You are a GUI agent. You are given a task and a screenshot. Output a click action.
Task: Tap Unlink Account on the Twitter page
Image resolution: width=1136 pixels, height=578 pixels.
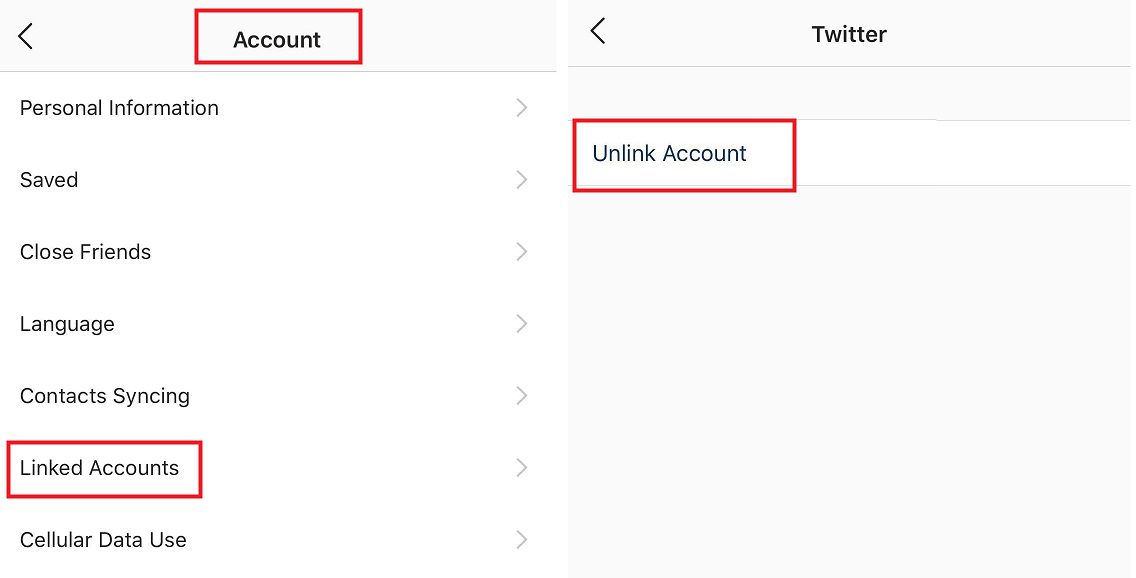tap(669, 154)
